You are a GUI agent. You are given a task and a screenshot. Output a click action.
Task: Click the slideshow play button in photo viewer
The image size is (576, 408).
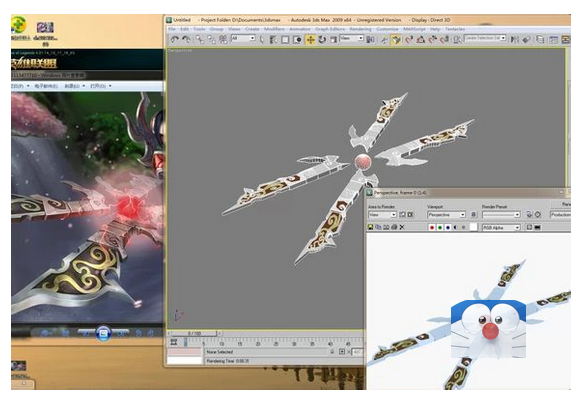pos(103,333)
